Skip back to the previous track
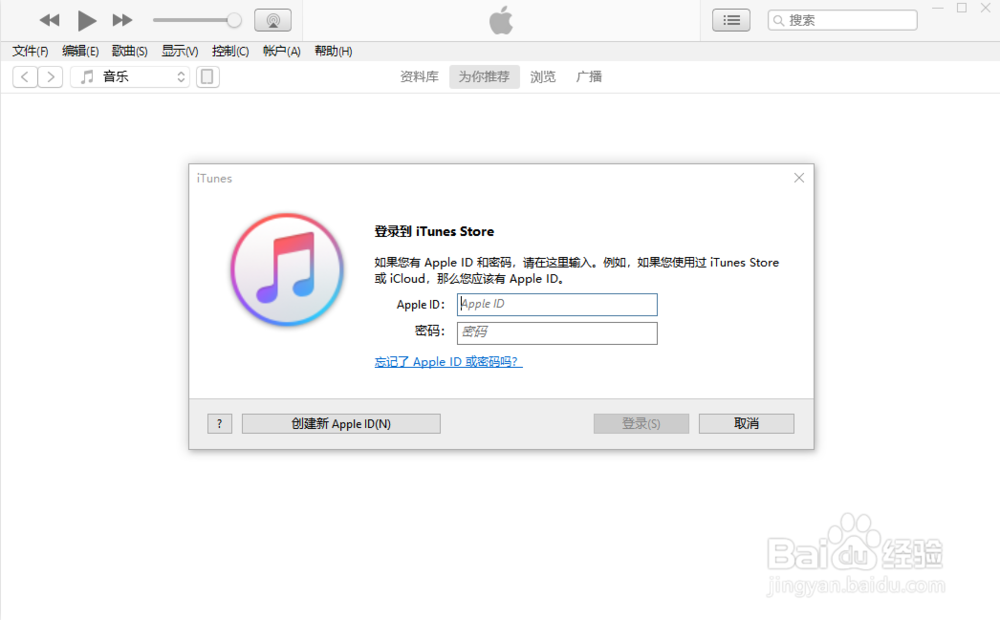This screenshot has height=620, width=1000. coord(49,19)
